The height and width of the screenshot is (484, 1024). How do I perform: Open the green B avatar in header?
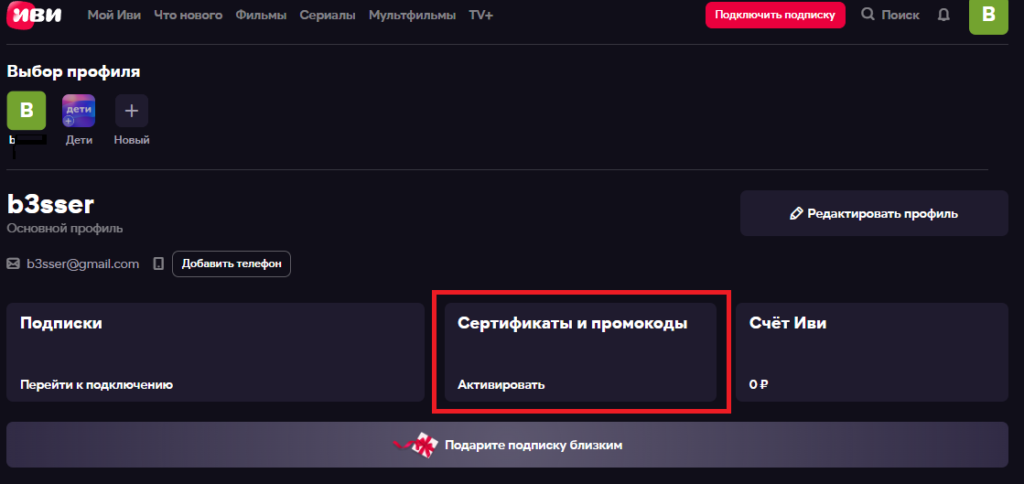988,16
